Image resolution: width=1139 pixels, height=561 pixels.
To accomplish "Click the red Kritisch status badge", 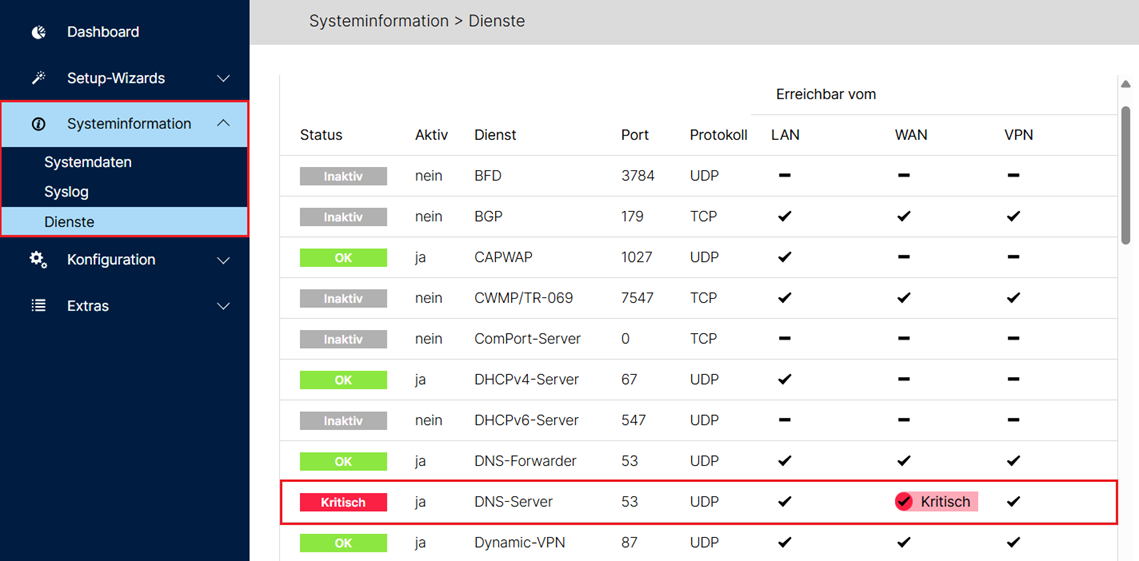I will [343, 502].
